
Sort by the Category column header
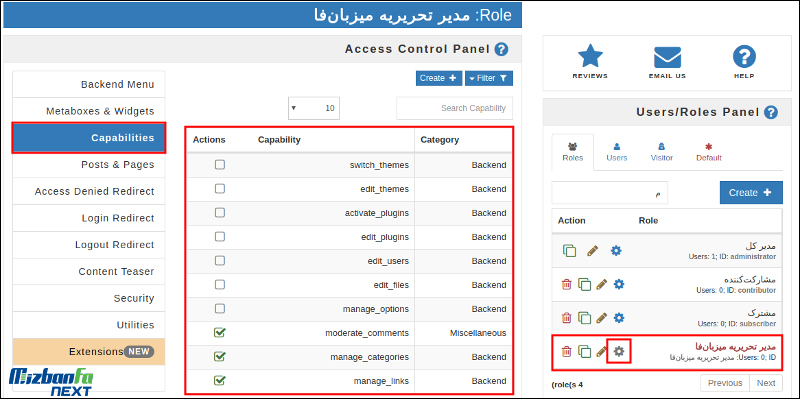(x=440, y=139)
